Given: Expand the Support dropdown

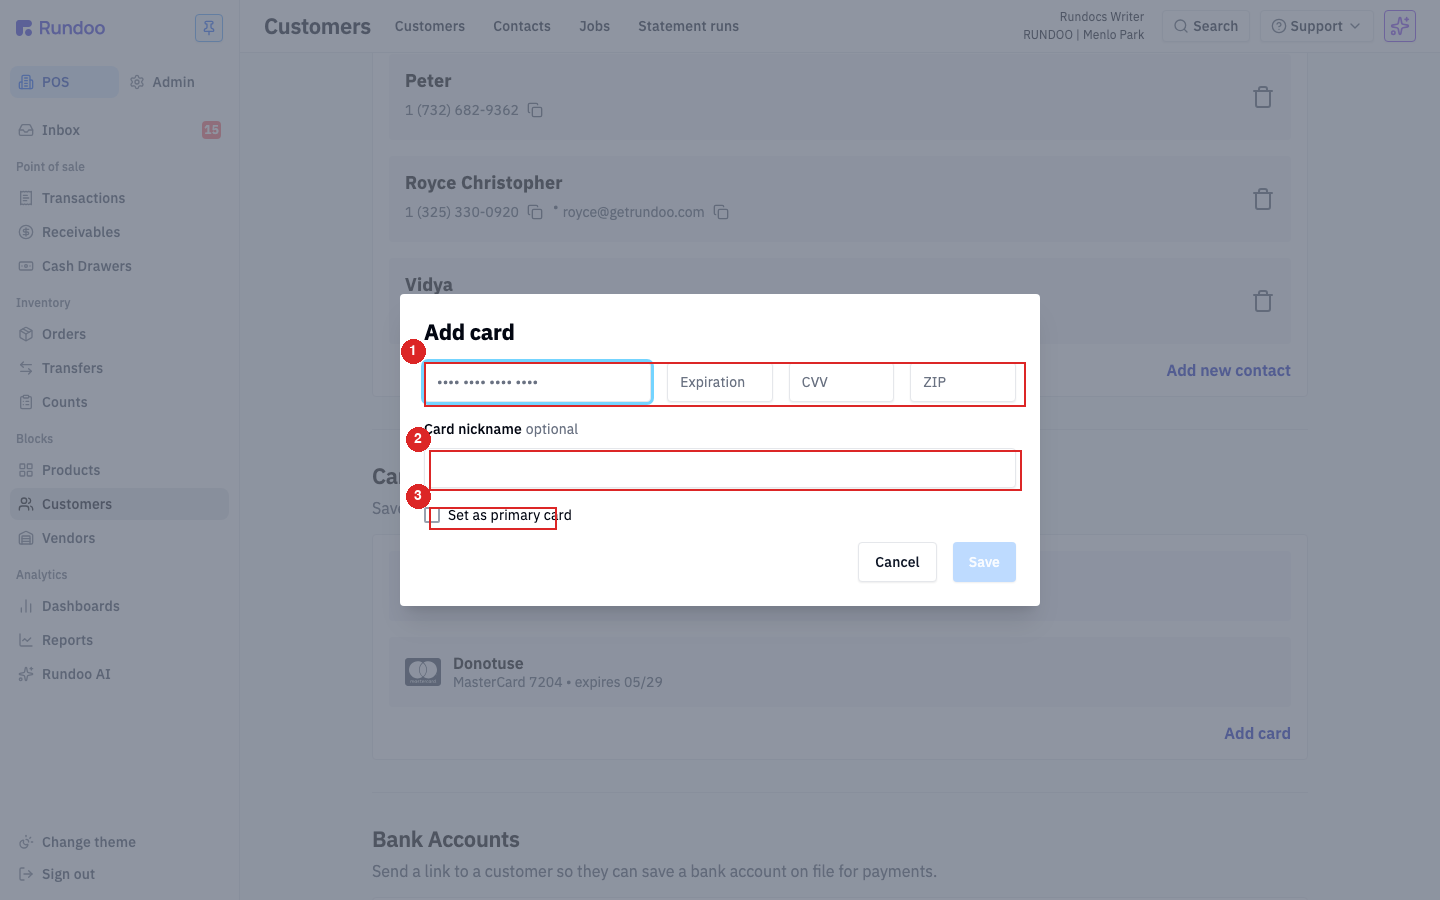Looking at the screenshot, I should [x=1315, y=26].
